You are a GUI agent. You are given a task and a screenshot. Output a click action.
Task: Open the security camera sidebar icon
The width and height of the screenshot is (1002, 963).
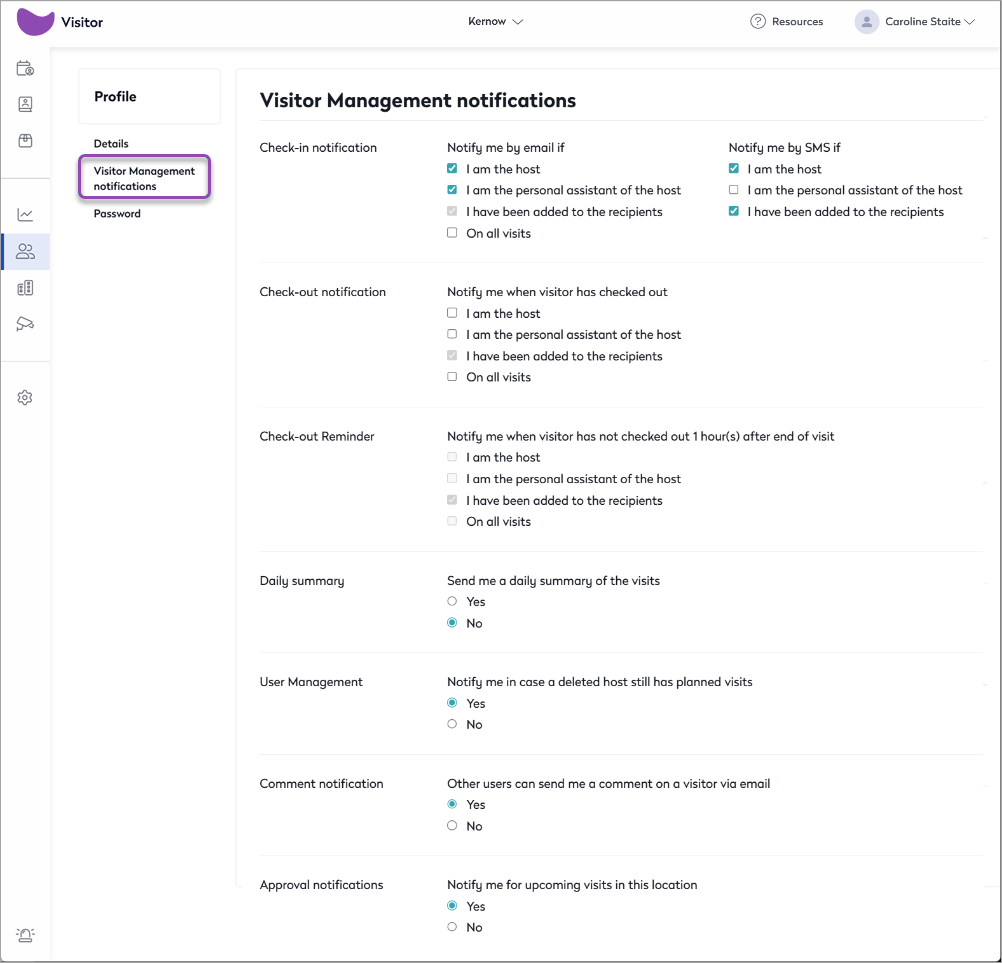point(25,324)
